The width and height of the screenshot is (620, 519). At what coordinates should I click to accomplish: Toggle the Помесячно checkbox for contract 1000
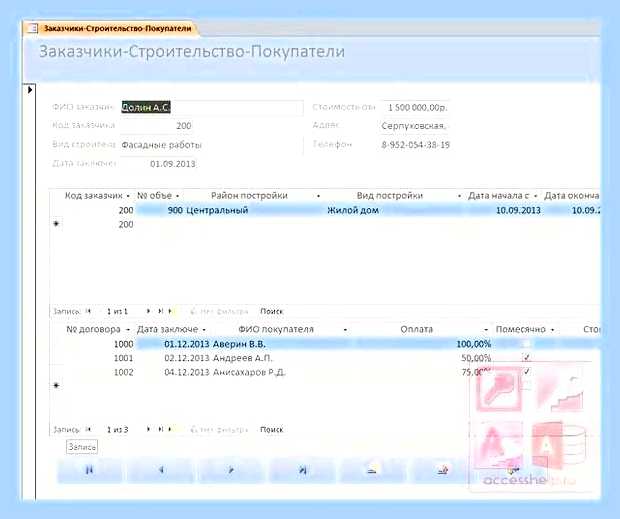[526, 344]
